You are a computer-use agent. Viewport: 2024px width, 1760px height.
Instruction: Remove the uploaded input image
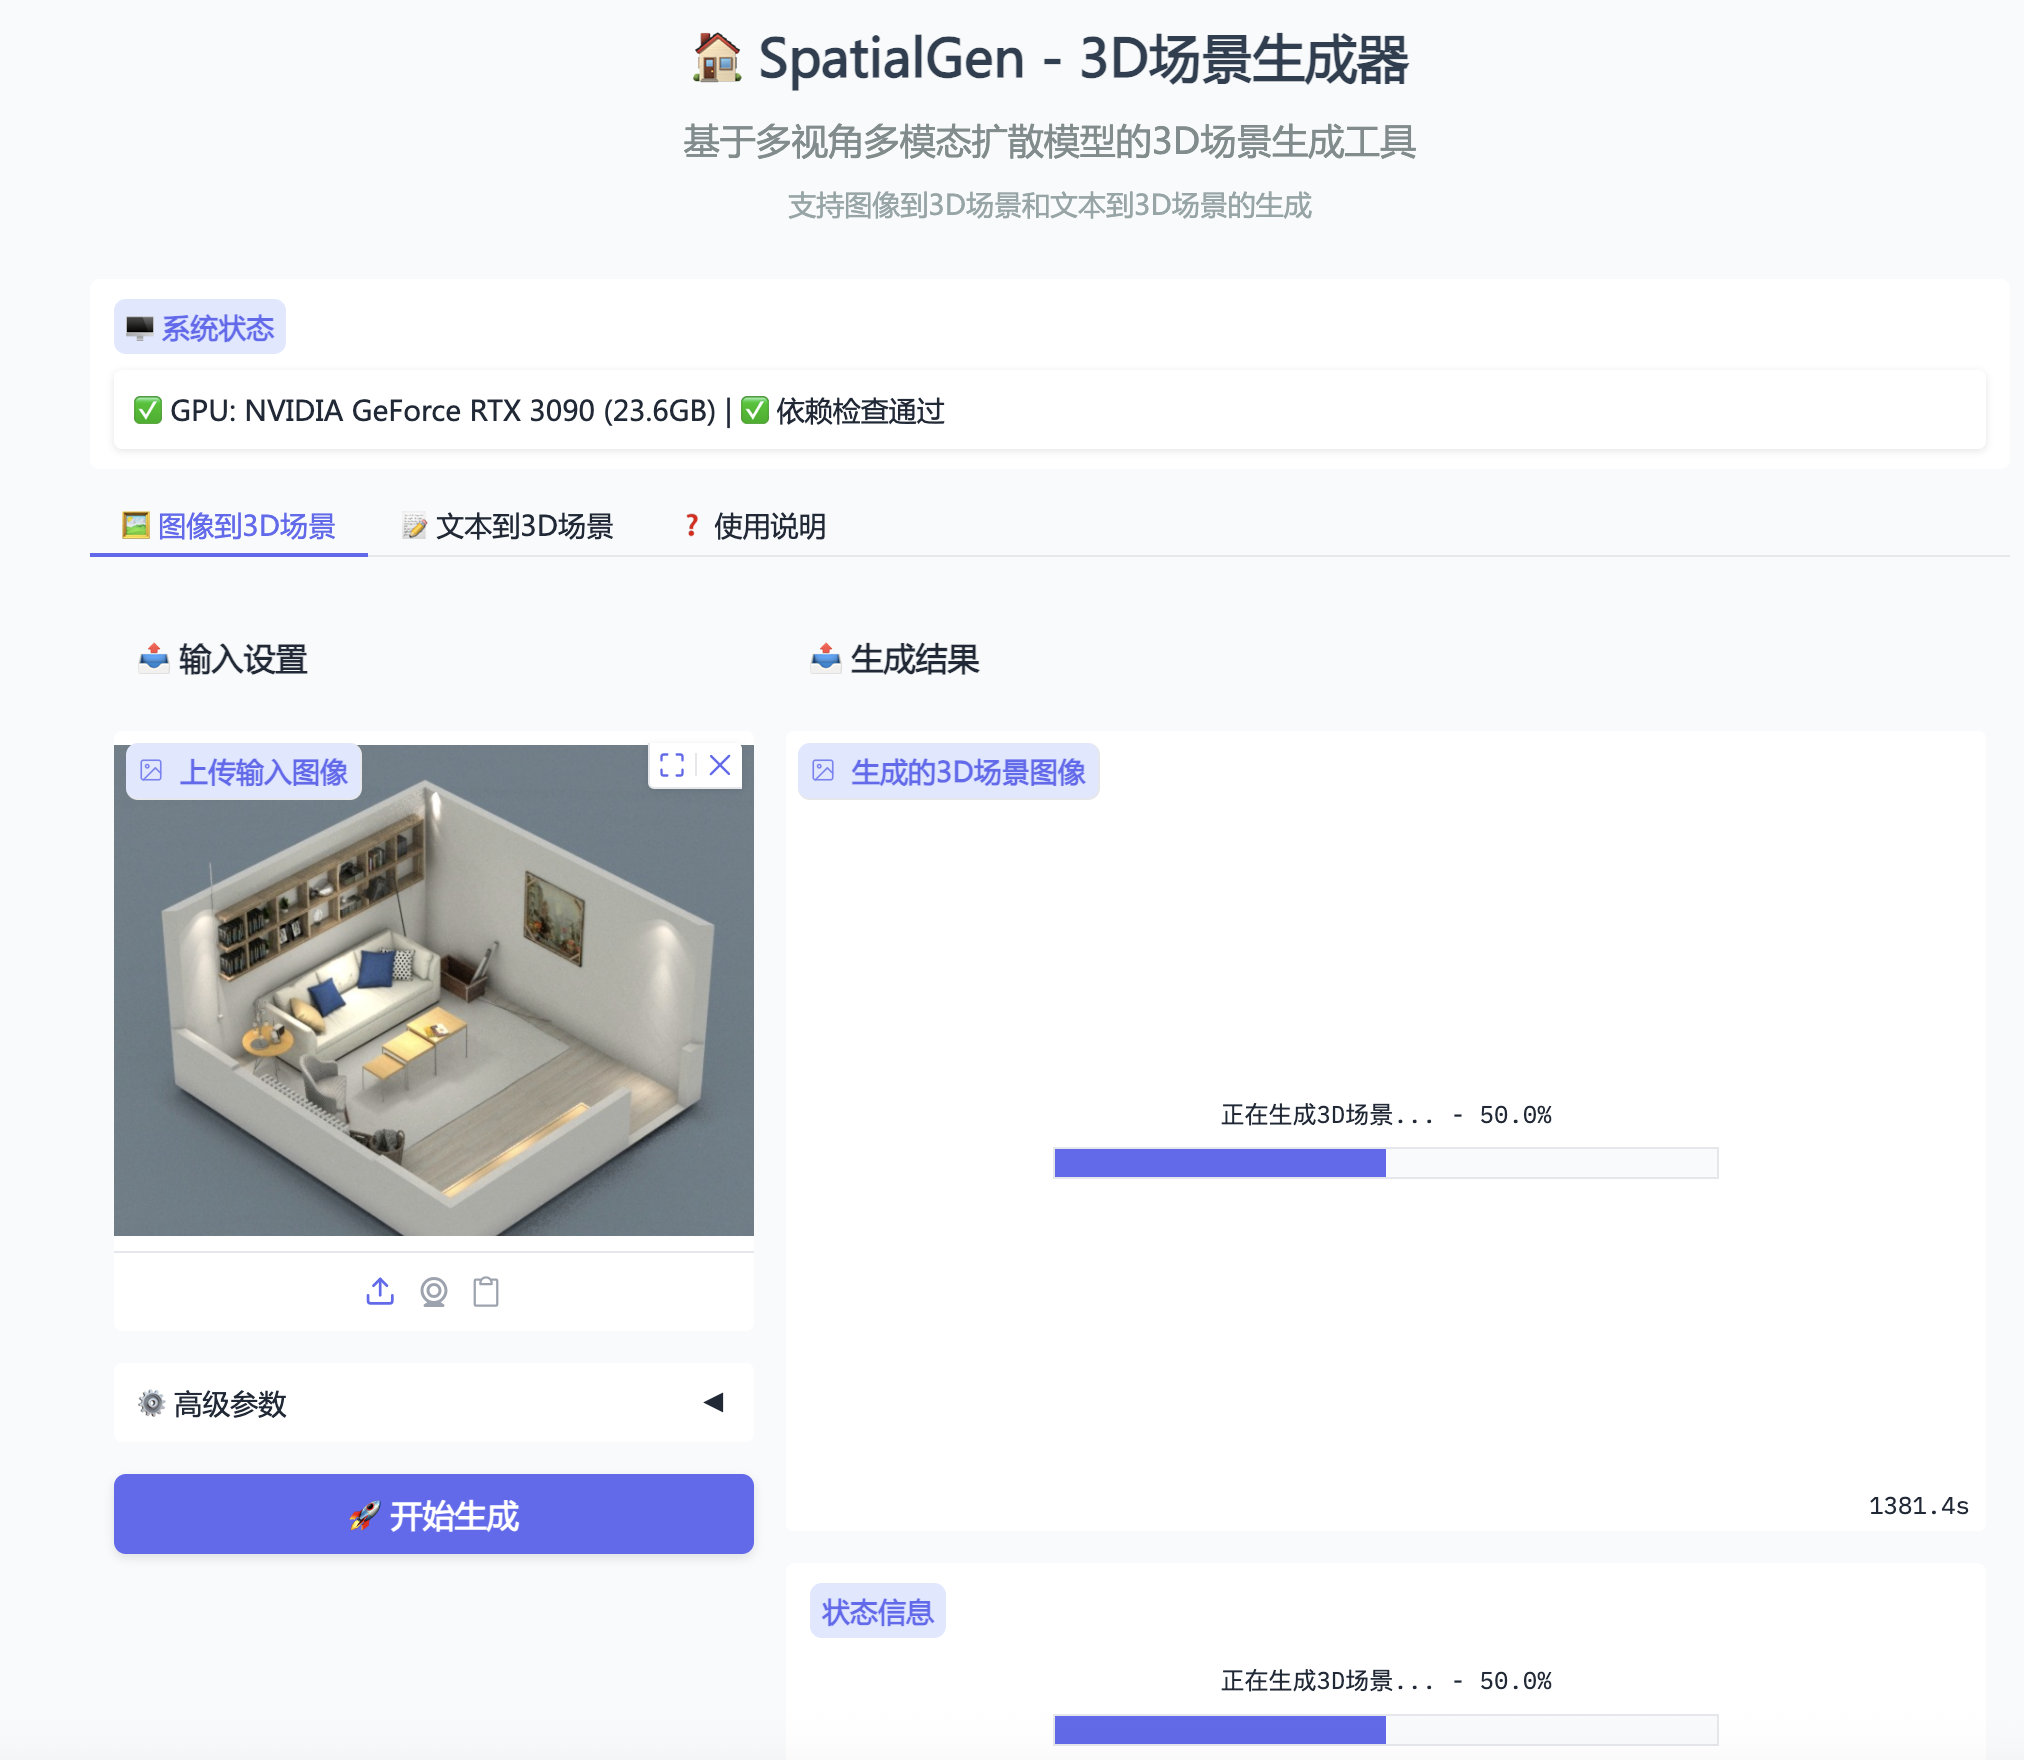coord(720,766)
